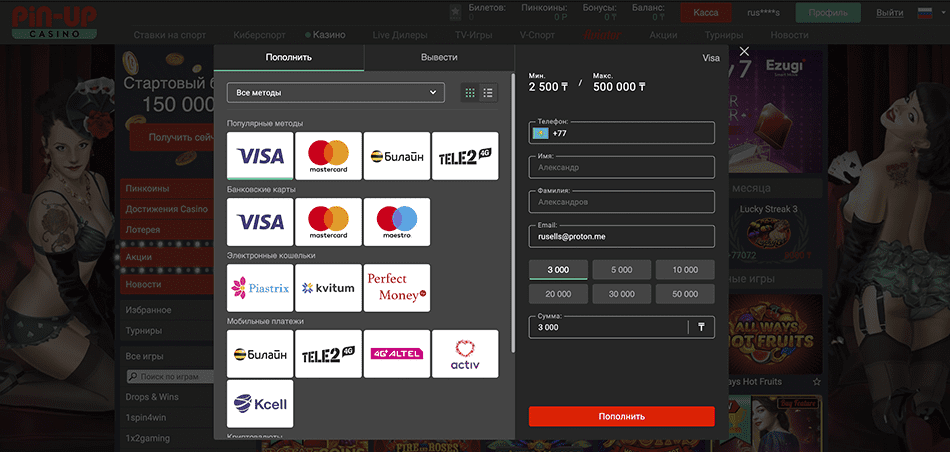Viewport: 950px width, 452px height.
Task: Choose Tele2 4G in Popular methods row
Action: [465, 156]
